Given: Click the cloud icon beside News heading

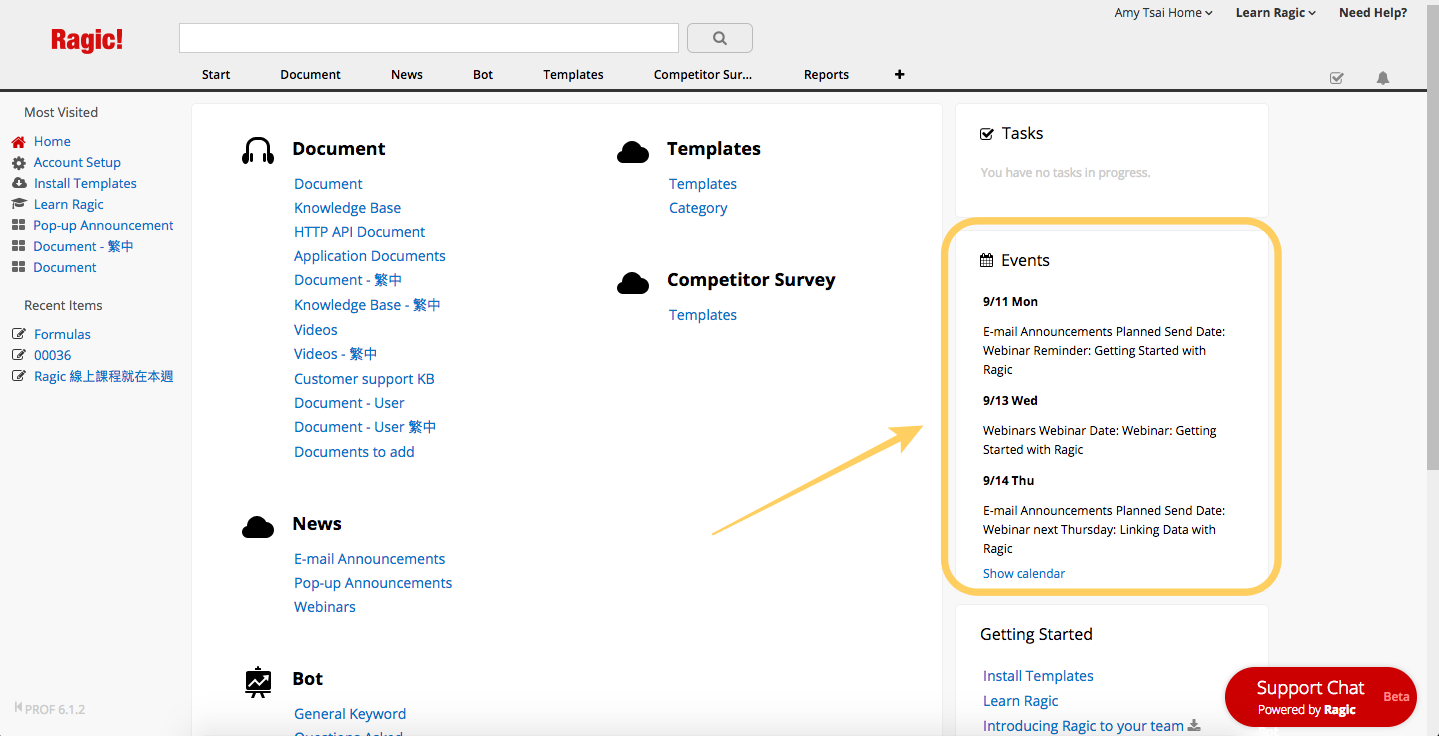Looking at the screenshot, I should pos(258,527).
